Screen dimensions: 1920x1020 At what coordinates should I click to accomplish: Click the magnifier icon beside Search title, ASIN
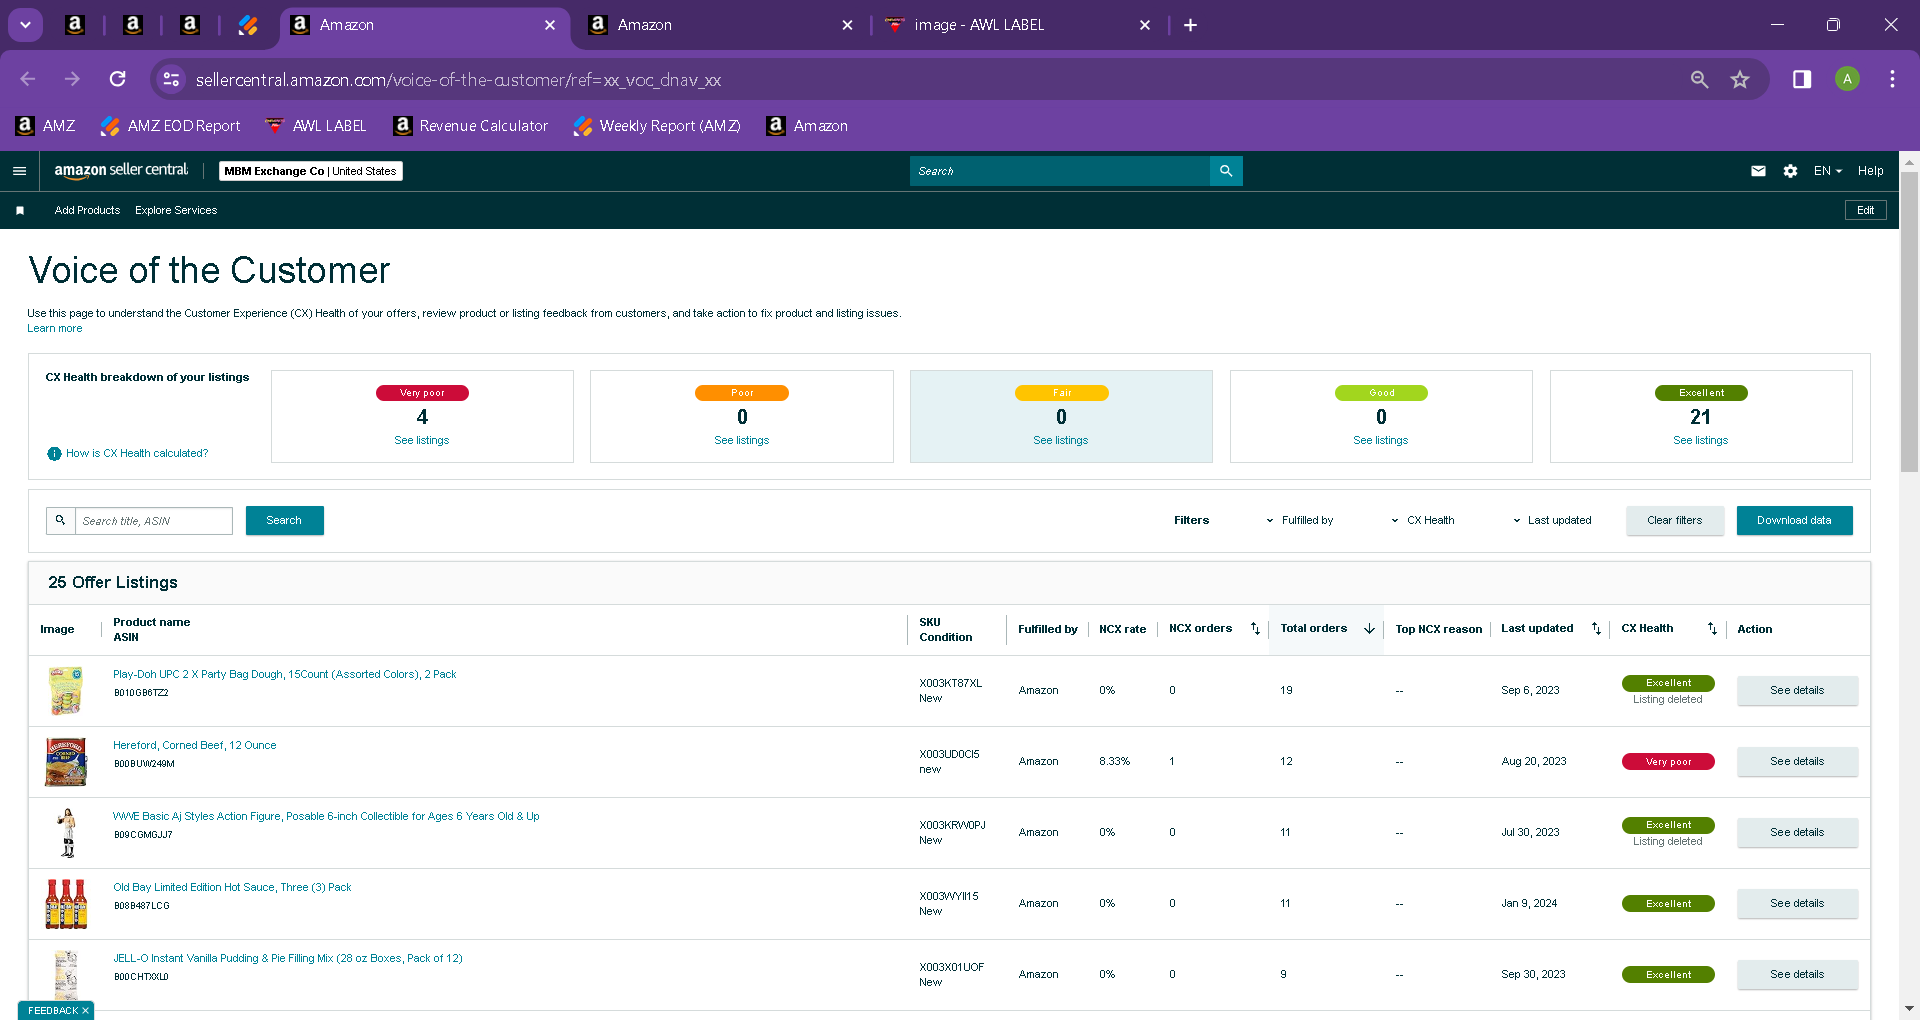[60, 520]
